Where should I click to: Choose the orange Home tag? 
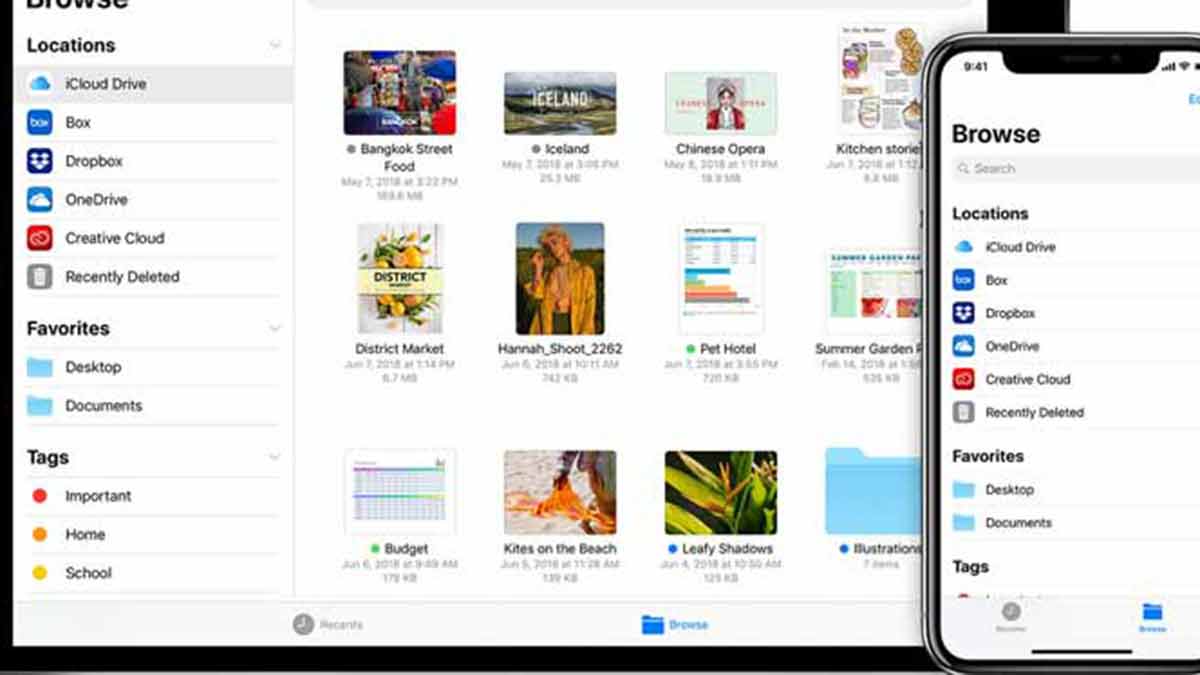tap(84, 534)
